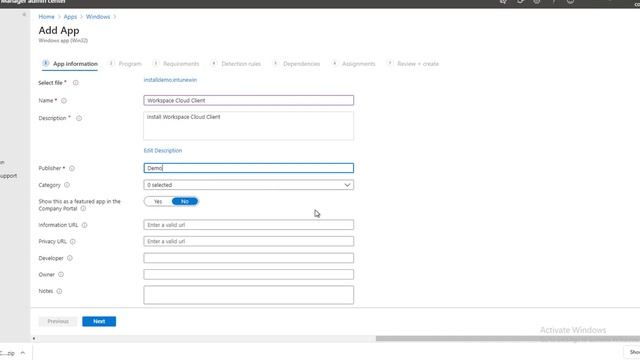Set featured app toggle to Yes
The image size is (640, 360).
coord(158,202)
